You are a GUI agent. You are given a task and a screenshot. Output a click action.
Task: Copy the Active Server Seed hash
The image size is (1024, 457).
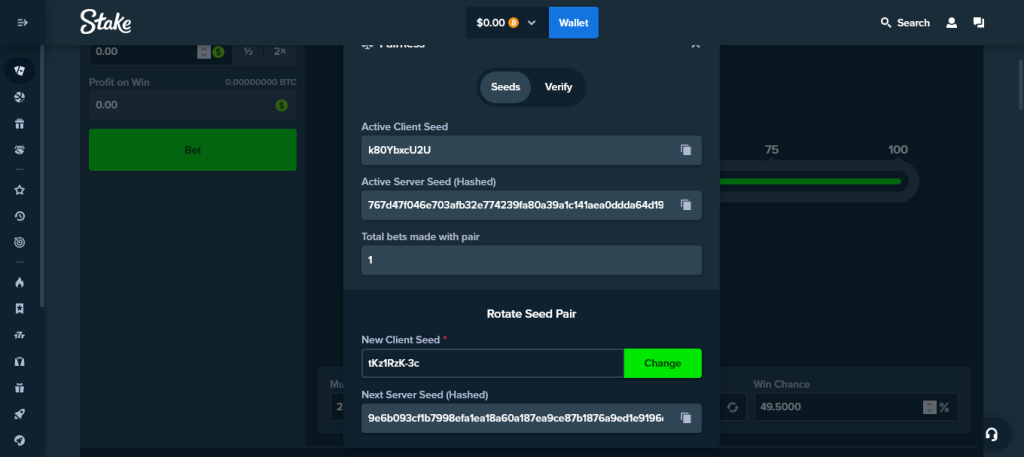coord(686,205)
